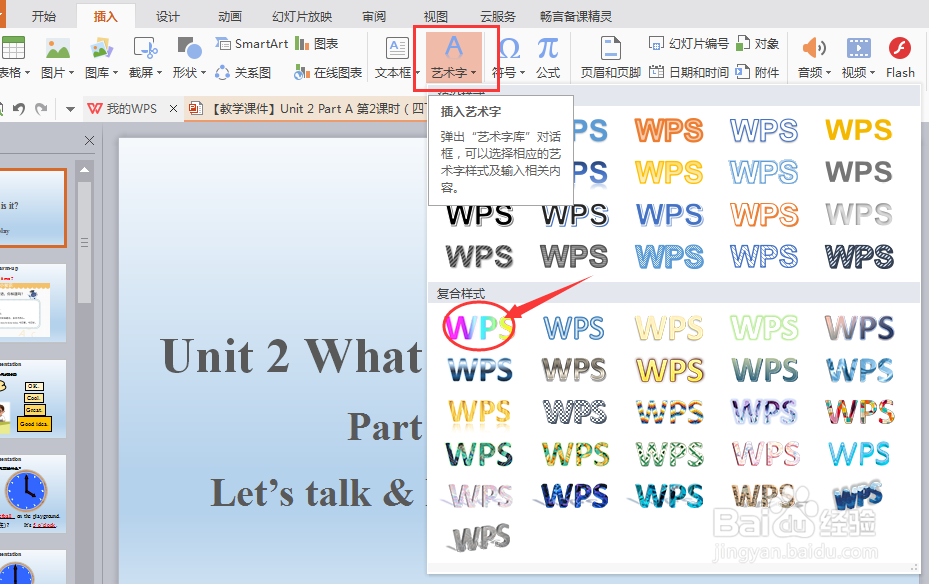929x584 pixels.
Task: Click the 艺术字 WordArt icon
Action: tap(454, 47)
